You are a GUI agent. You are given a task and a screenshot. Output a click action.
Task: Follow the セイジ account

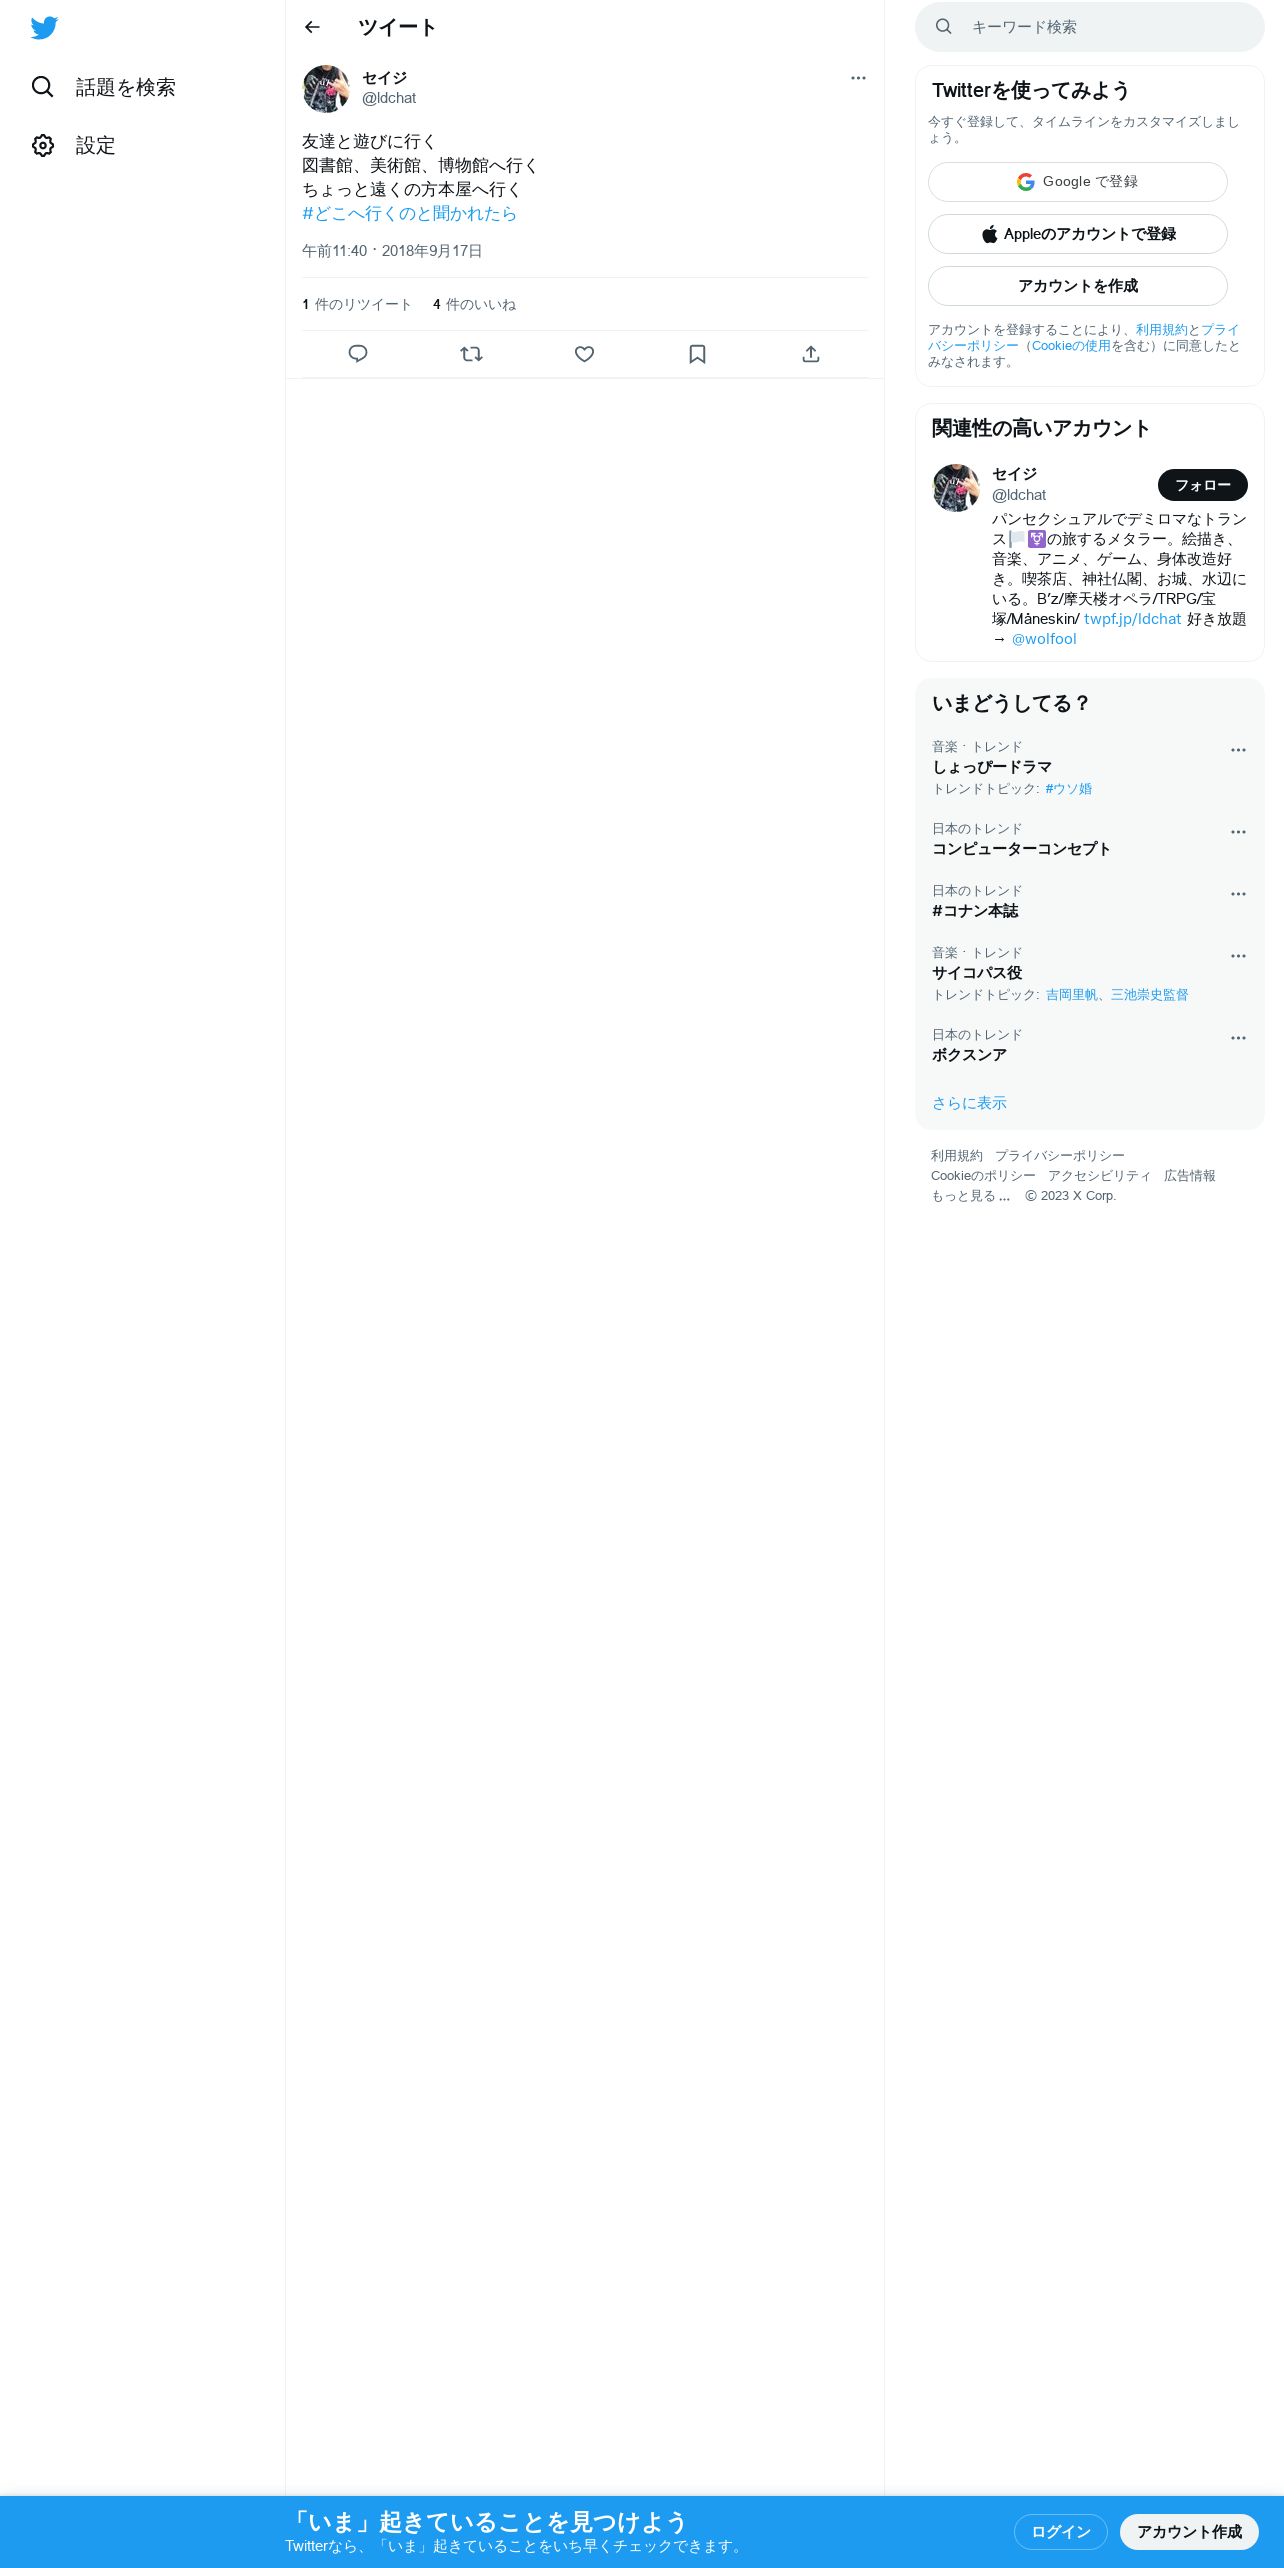point(1202,485)
